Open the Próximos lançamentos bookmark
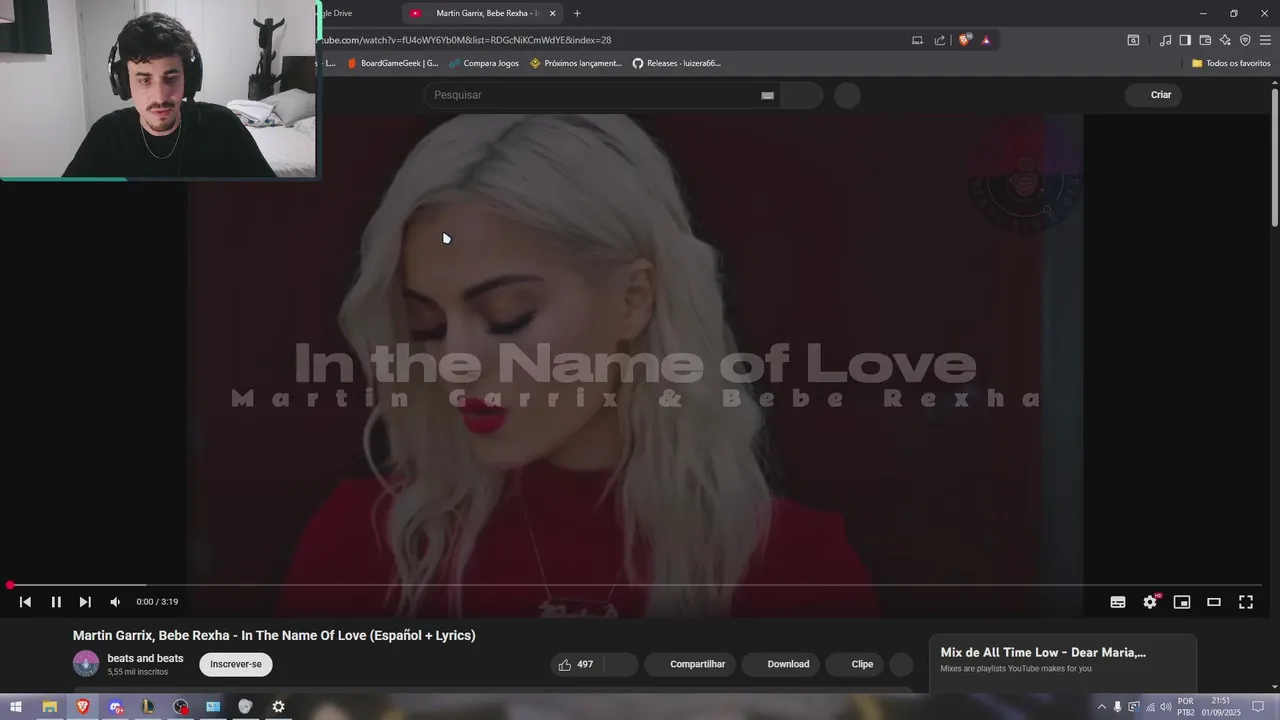Viewport: 1280px width, 720px height. click(x=576, y=63)
